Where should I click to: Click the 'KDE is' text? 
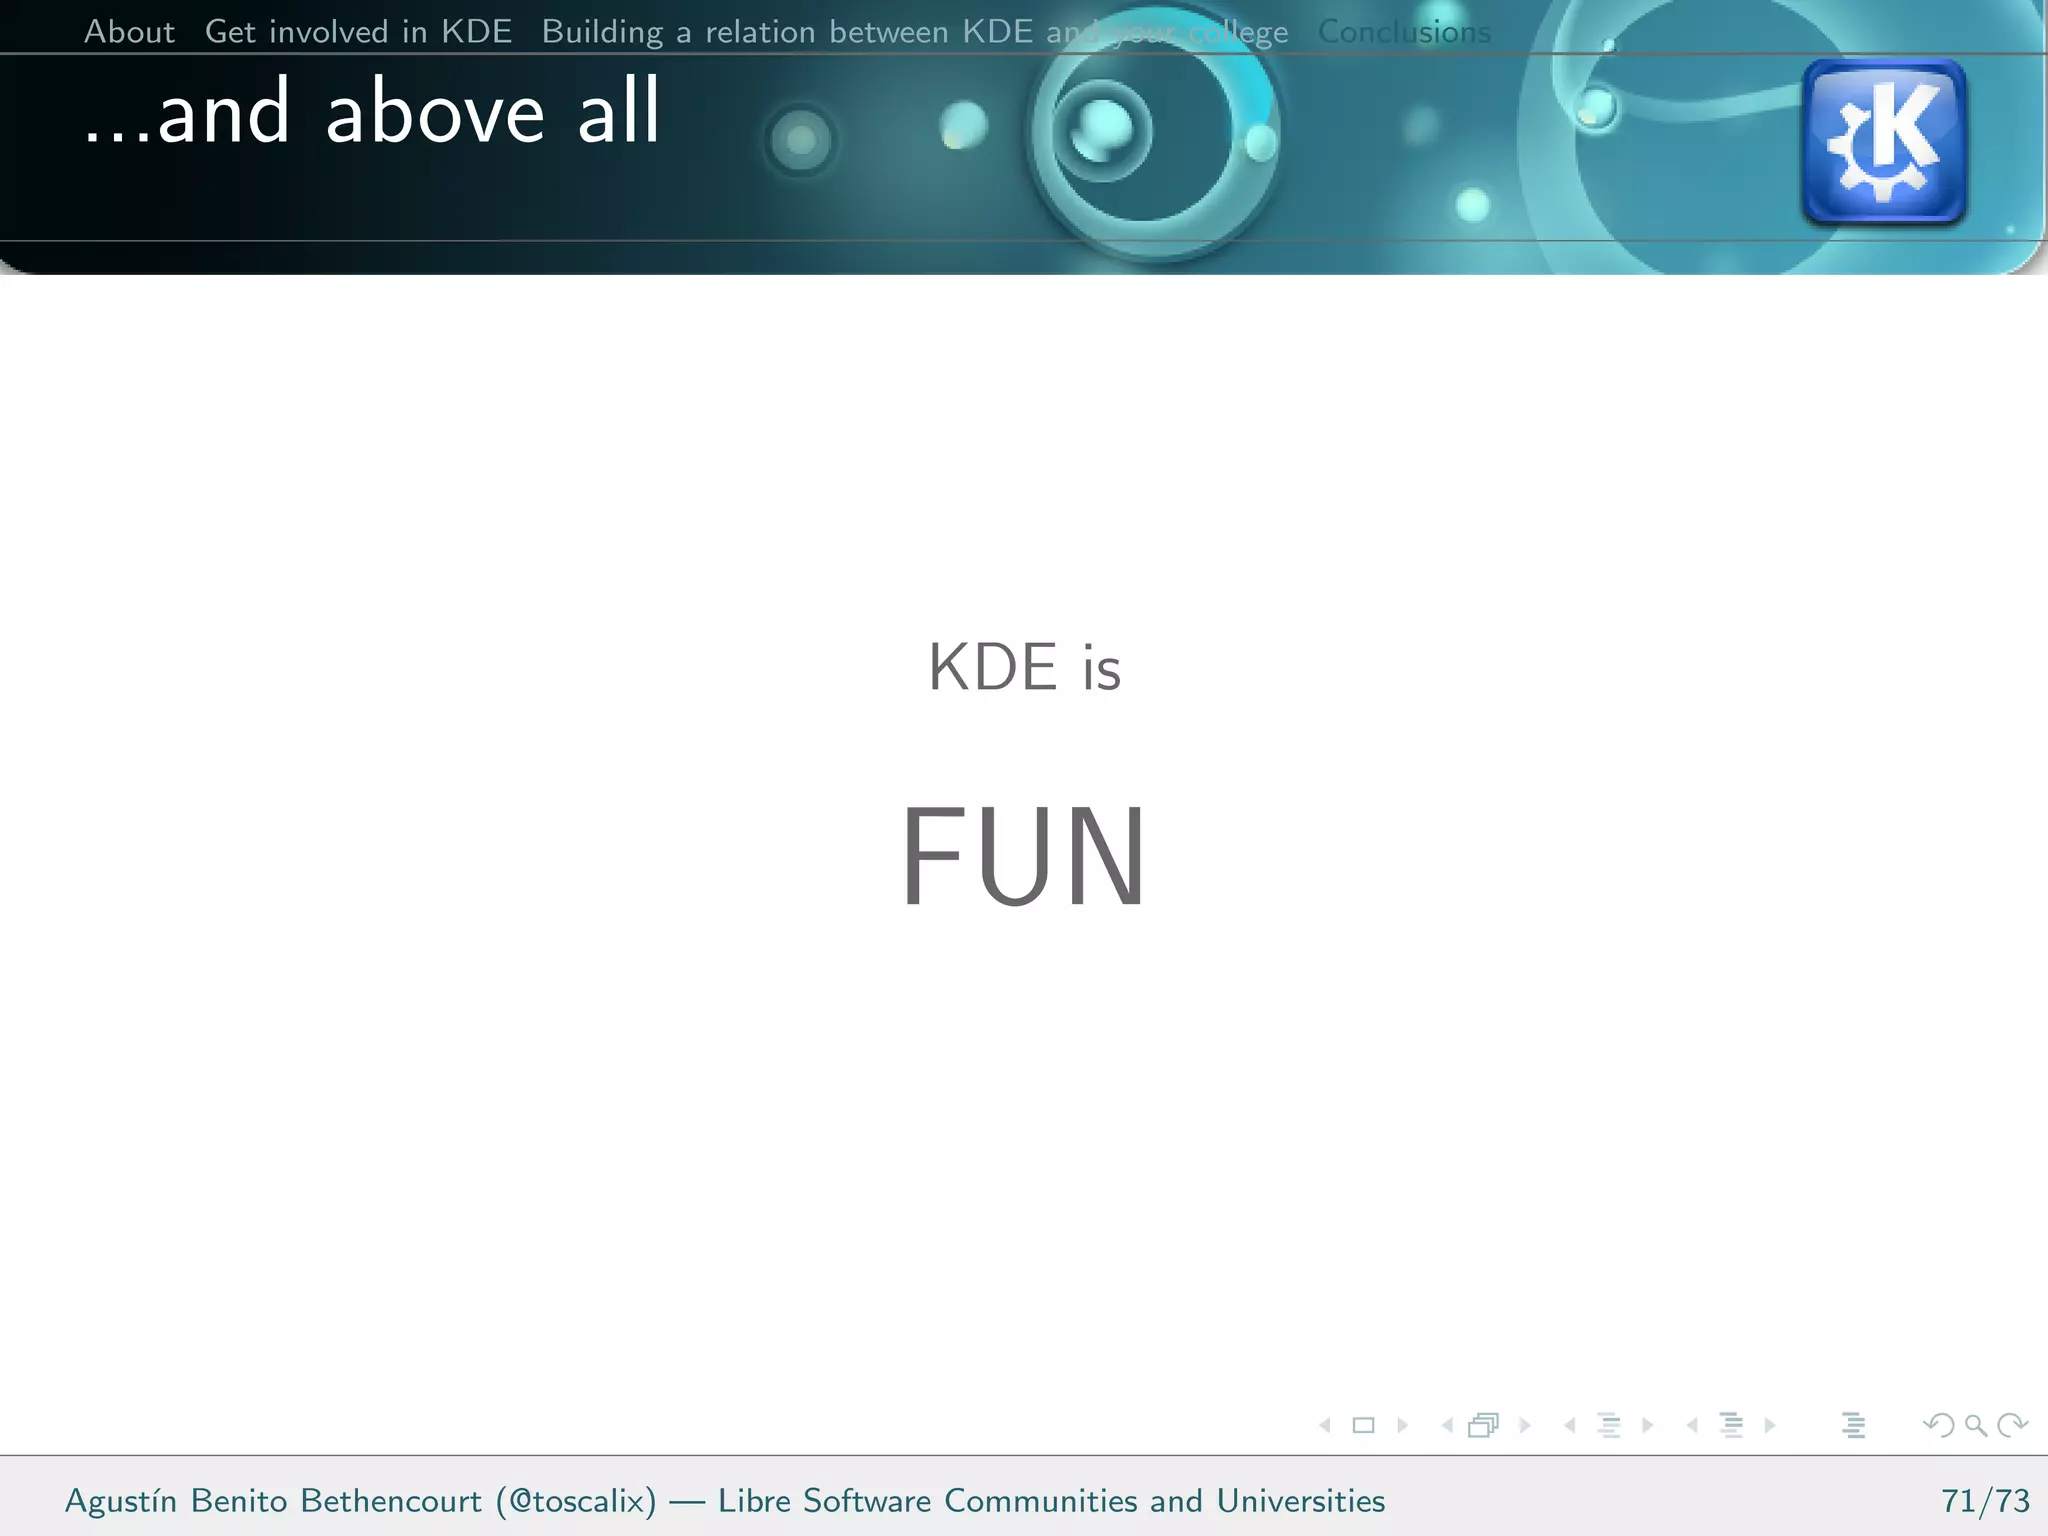point(1024,667)
